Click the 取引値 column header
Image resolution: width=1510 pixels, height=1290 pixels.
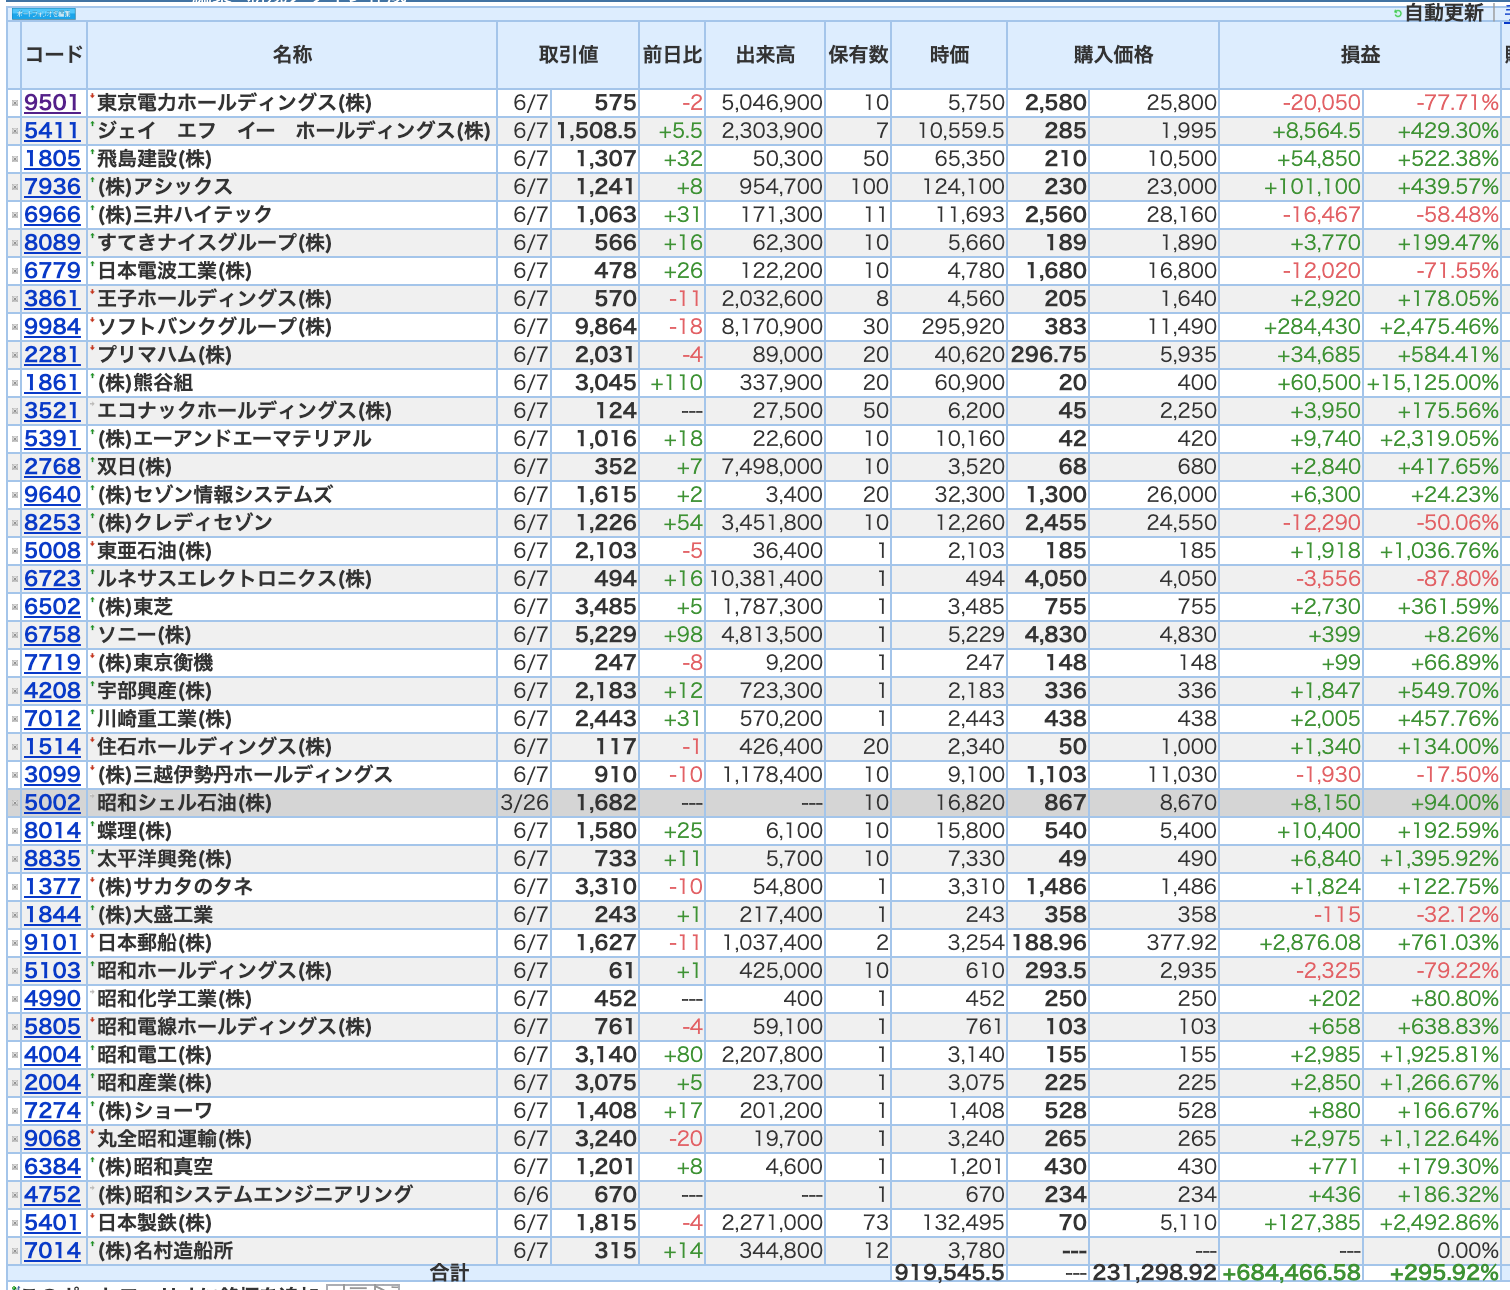pos(568,55)
